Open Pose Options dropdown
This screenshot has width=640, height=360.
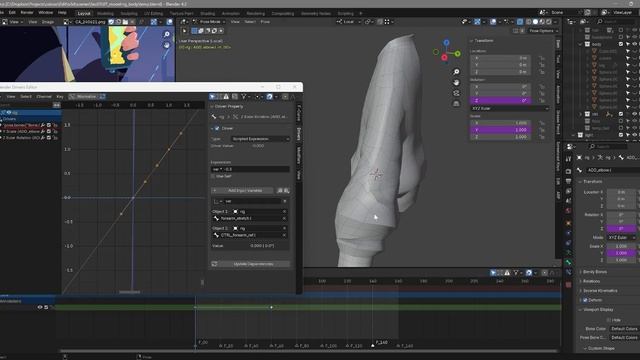tap(543, 31)
